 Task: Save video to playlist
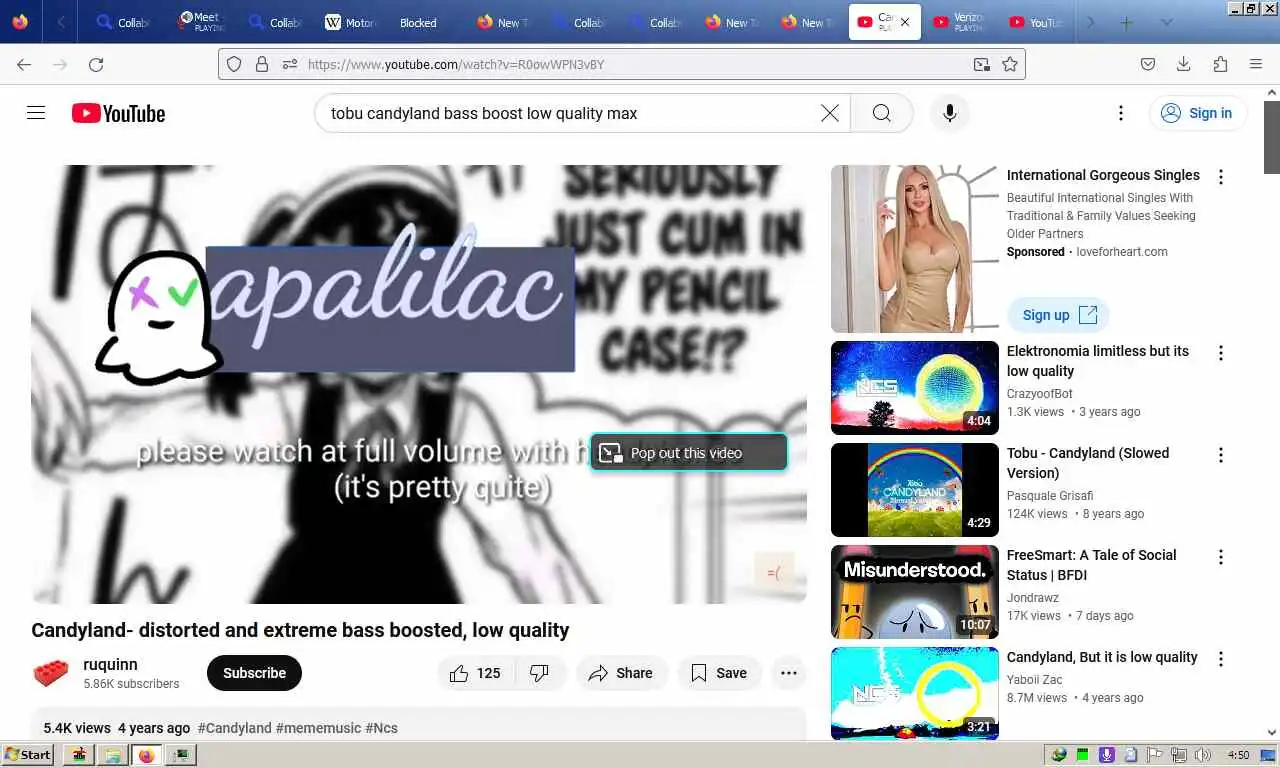point(719,673)
